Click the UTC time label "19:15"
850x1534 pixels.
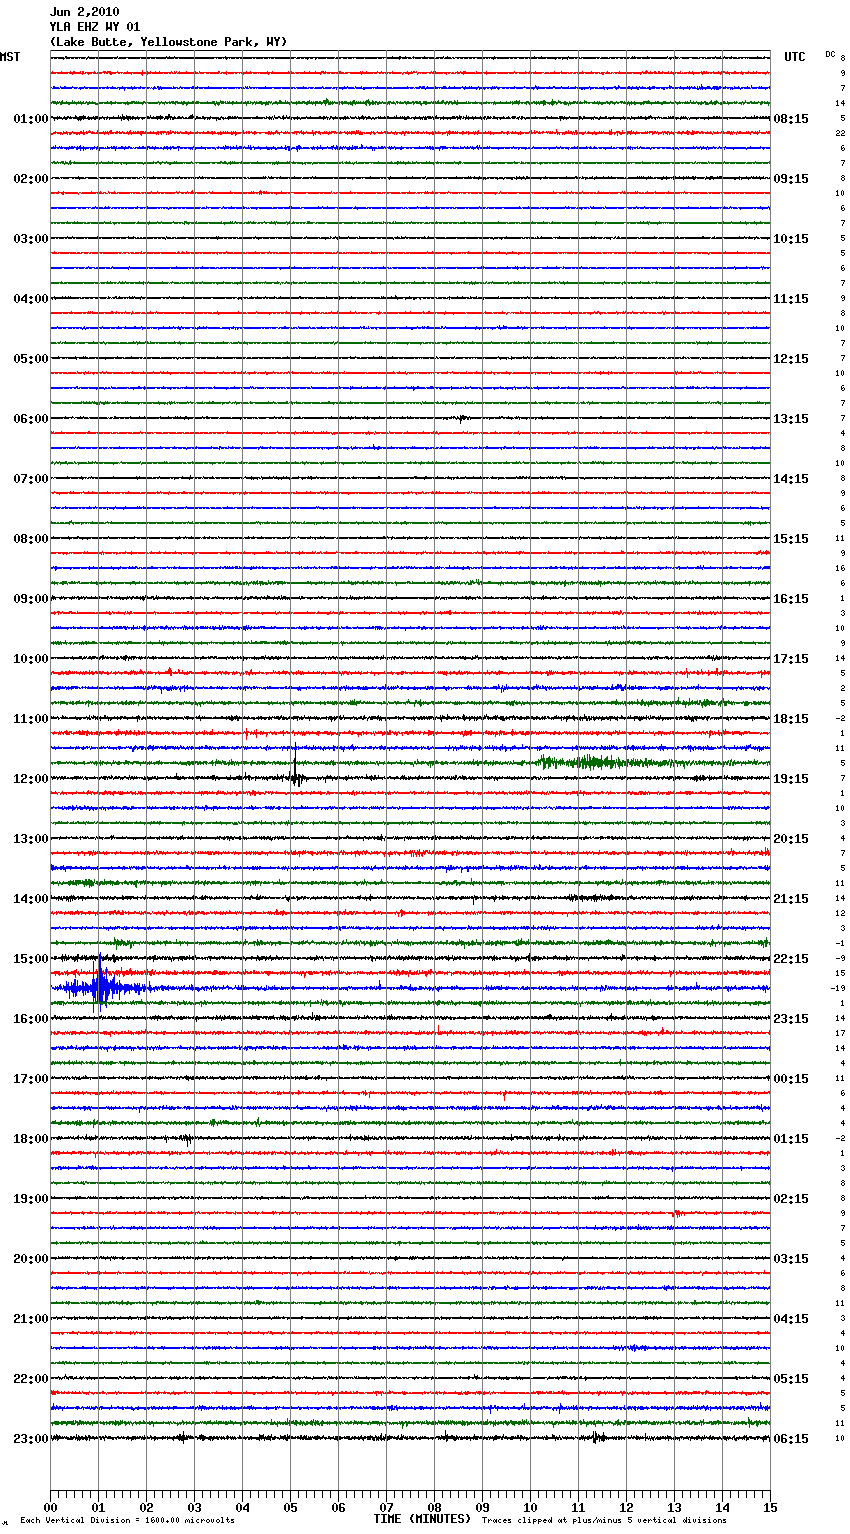(x=791, y=779)
